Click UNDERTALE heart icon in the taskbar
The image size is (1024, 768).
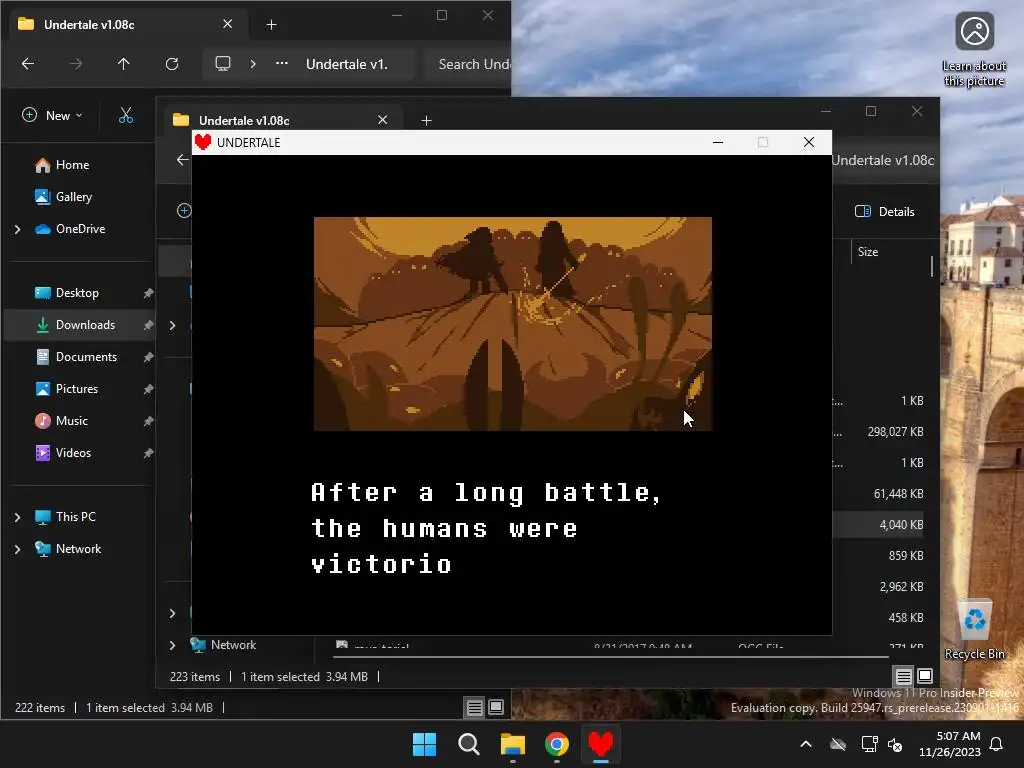(x=601, y=744)
